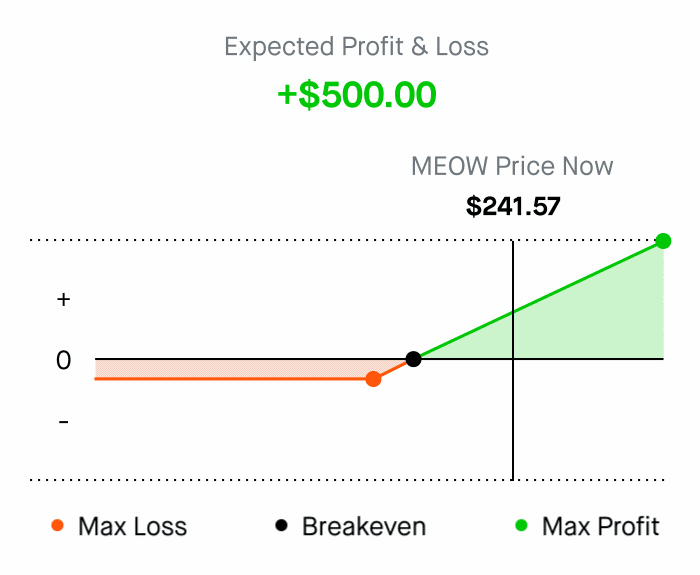Select the Max Loss legend label
Image resolution: width=700 pixels, height=575 pixels.
pyautogui.click(x=132, y=526)
